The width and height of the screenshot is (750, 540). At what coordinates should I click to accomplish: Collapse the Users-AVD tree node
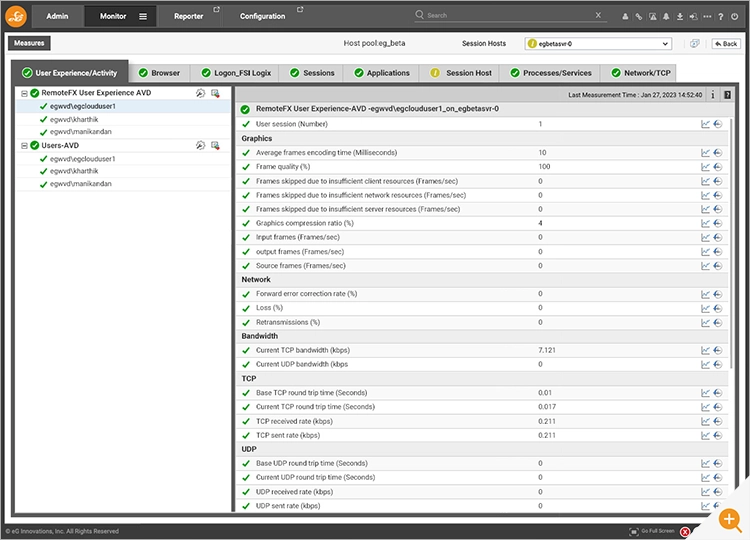24,145
